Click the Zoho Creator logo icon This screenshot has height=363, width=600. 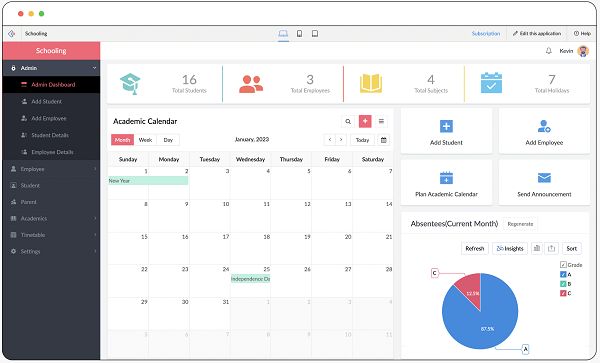[x=11, y=34]
